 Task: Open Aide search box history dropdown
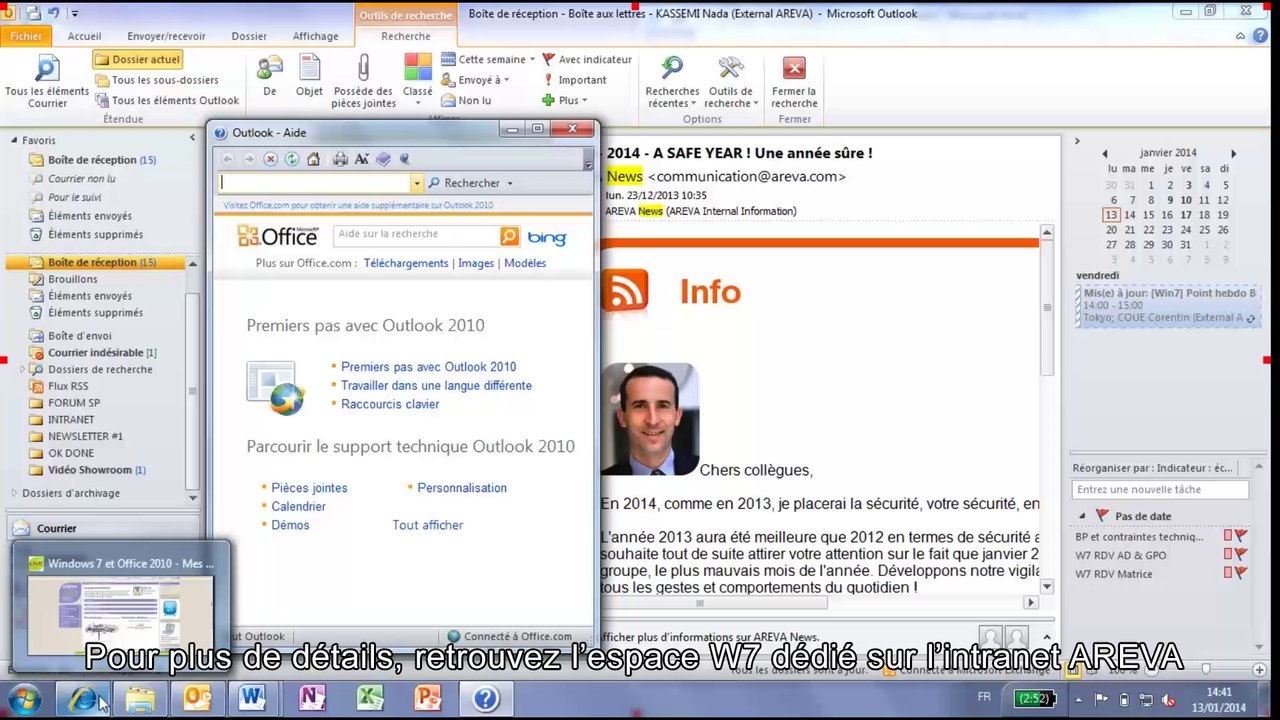[417, 183]
